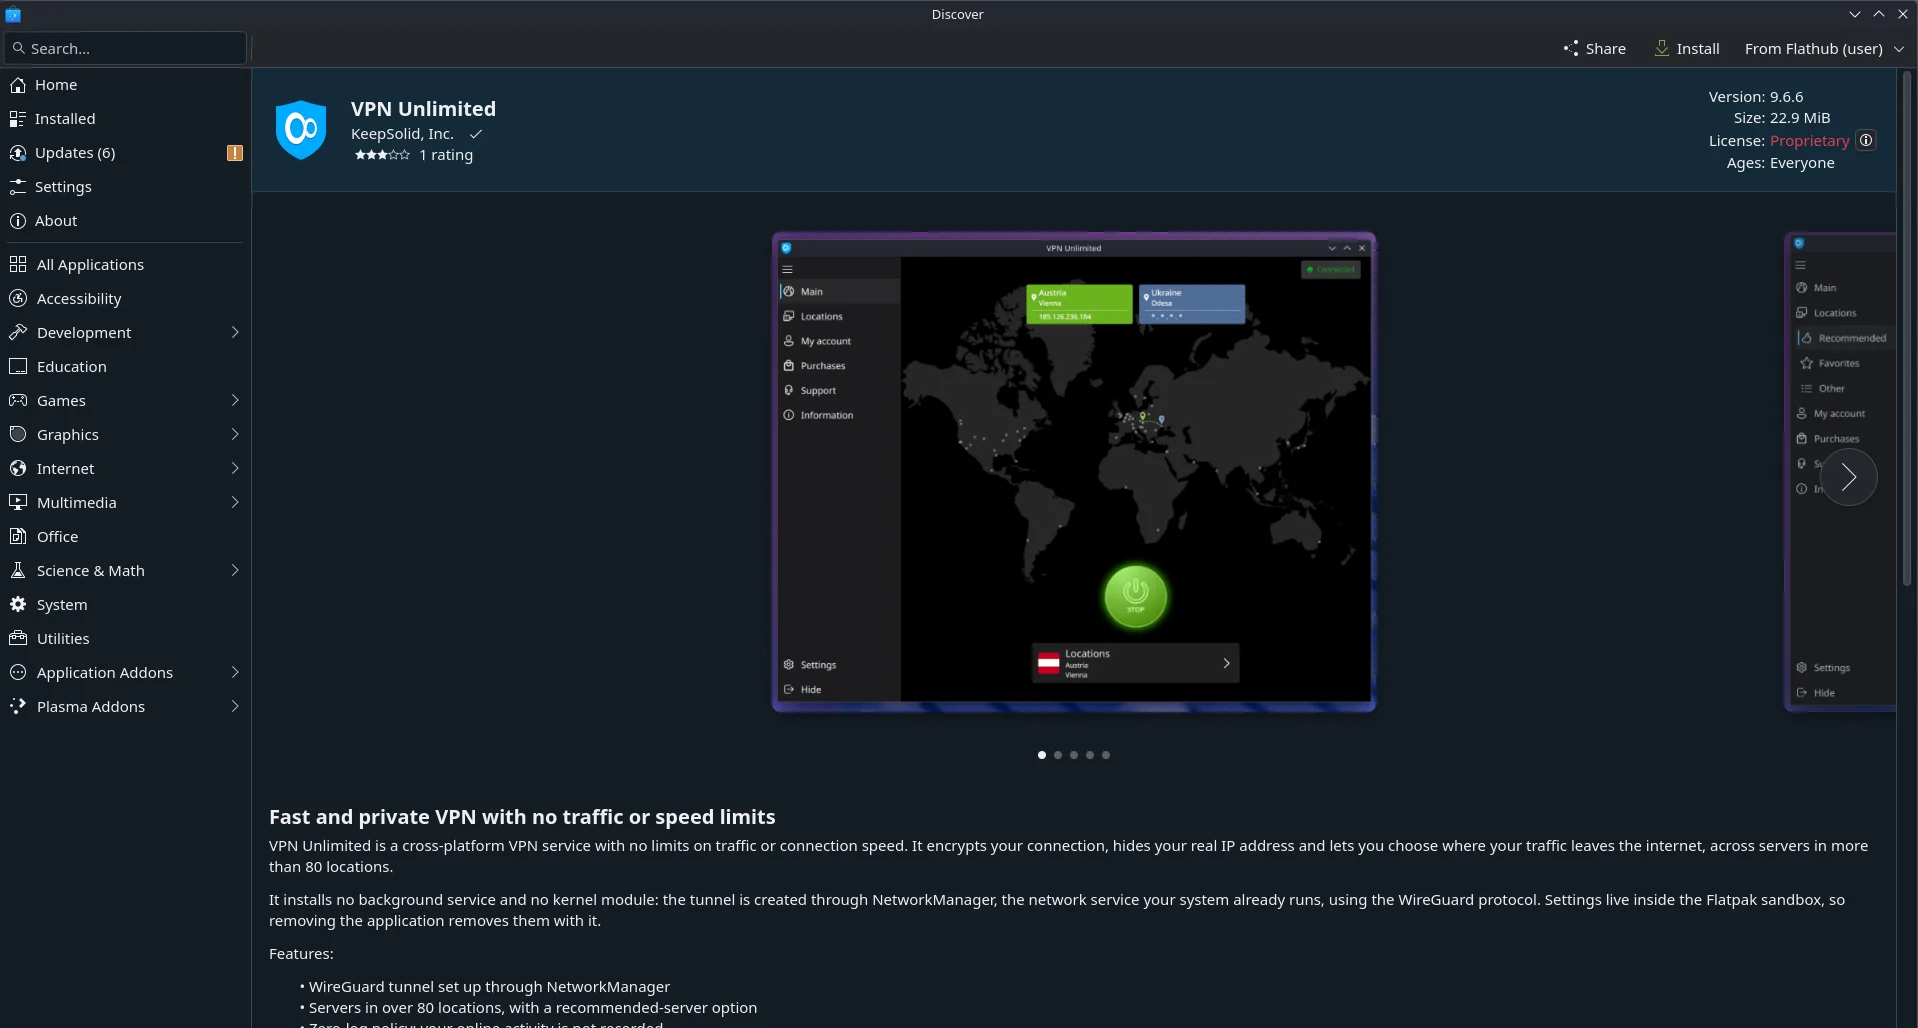
Task: Open the 1 rating reviews link
Action: point(446,155)
